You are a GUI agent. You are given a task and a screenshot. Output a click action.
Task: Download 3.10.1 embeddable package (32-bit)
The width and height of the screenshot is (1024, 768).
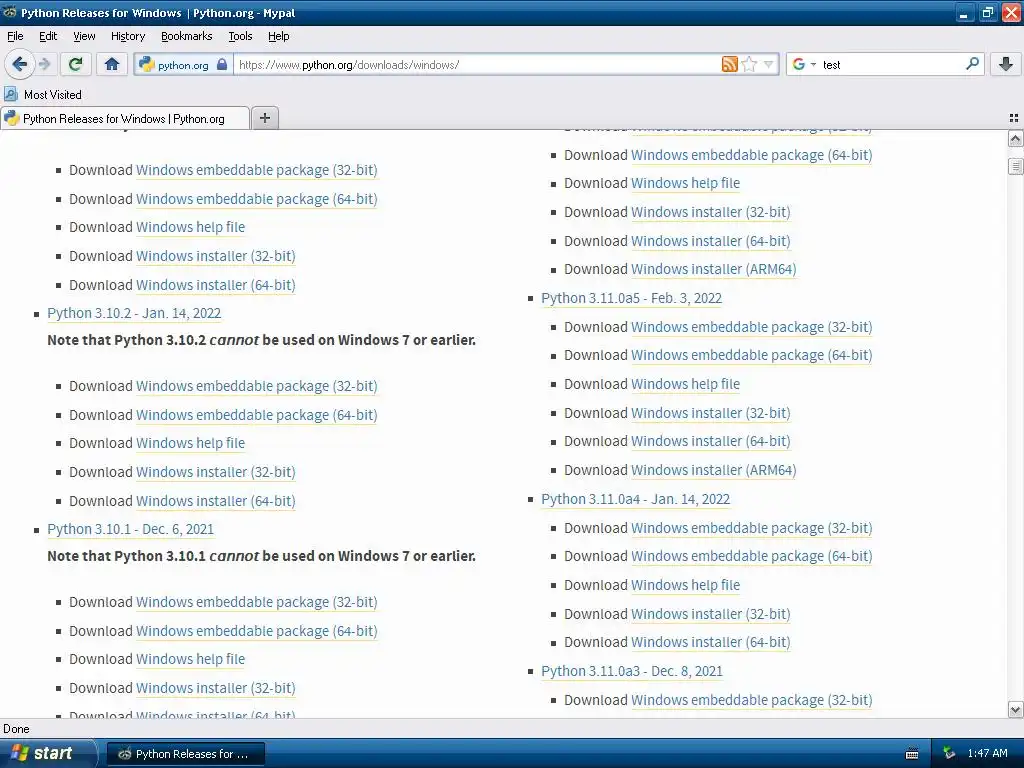257,602
